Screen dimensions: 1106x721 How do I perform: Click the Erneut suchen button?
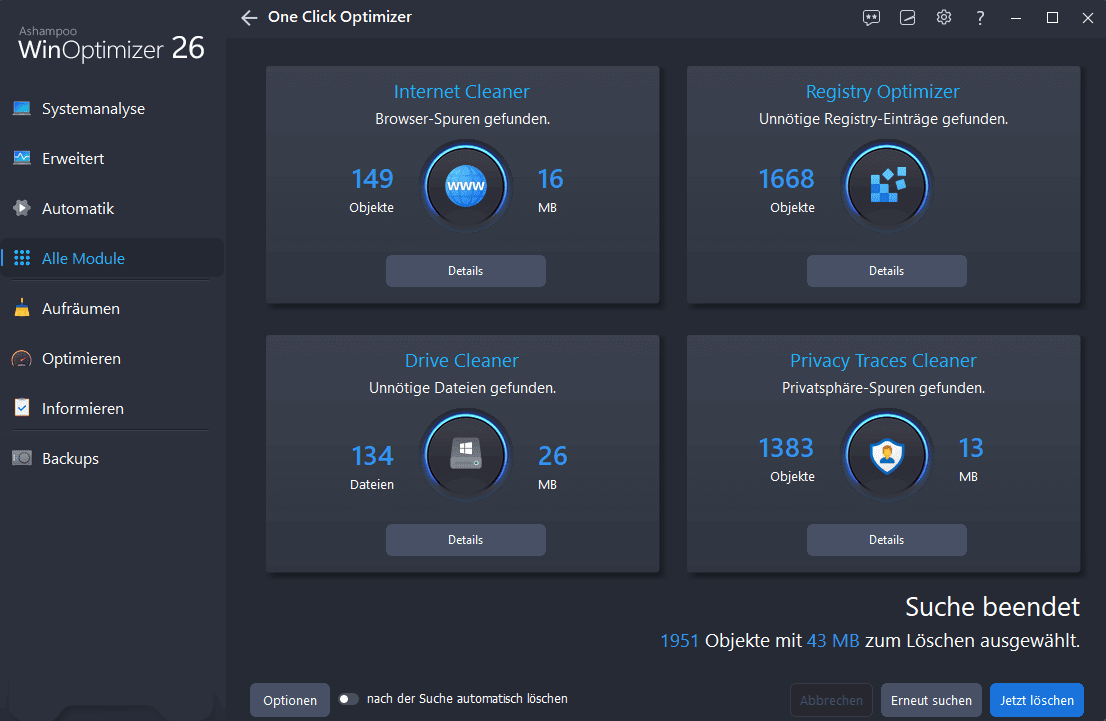pyautogui.click(x=931, y=701)
